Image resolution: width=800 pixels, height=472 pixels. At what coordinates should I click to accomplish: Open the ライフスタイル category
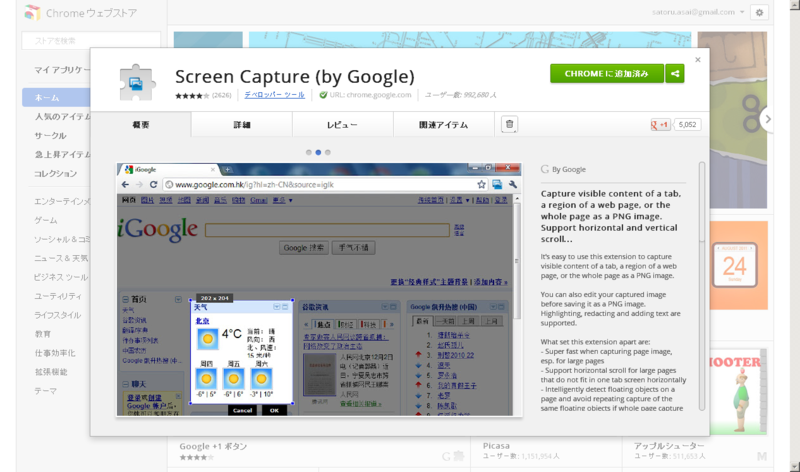57,315
